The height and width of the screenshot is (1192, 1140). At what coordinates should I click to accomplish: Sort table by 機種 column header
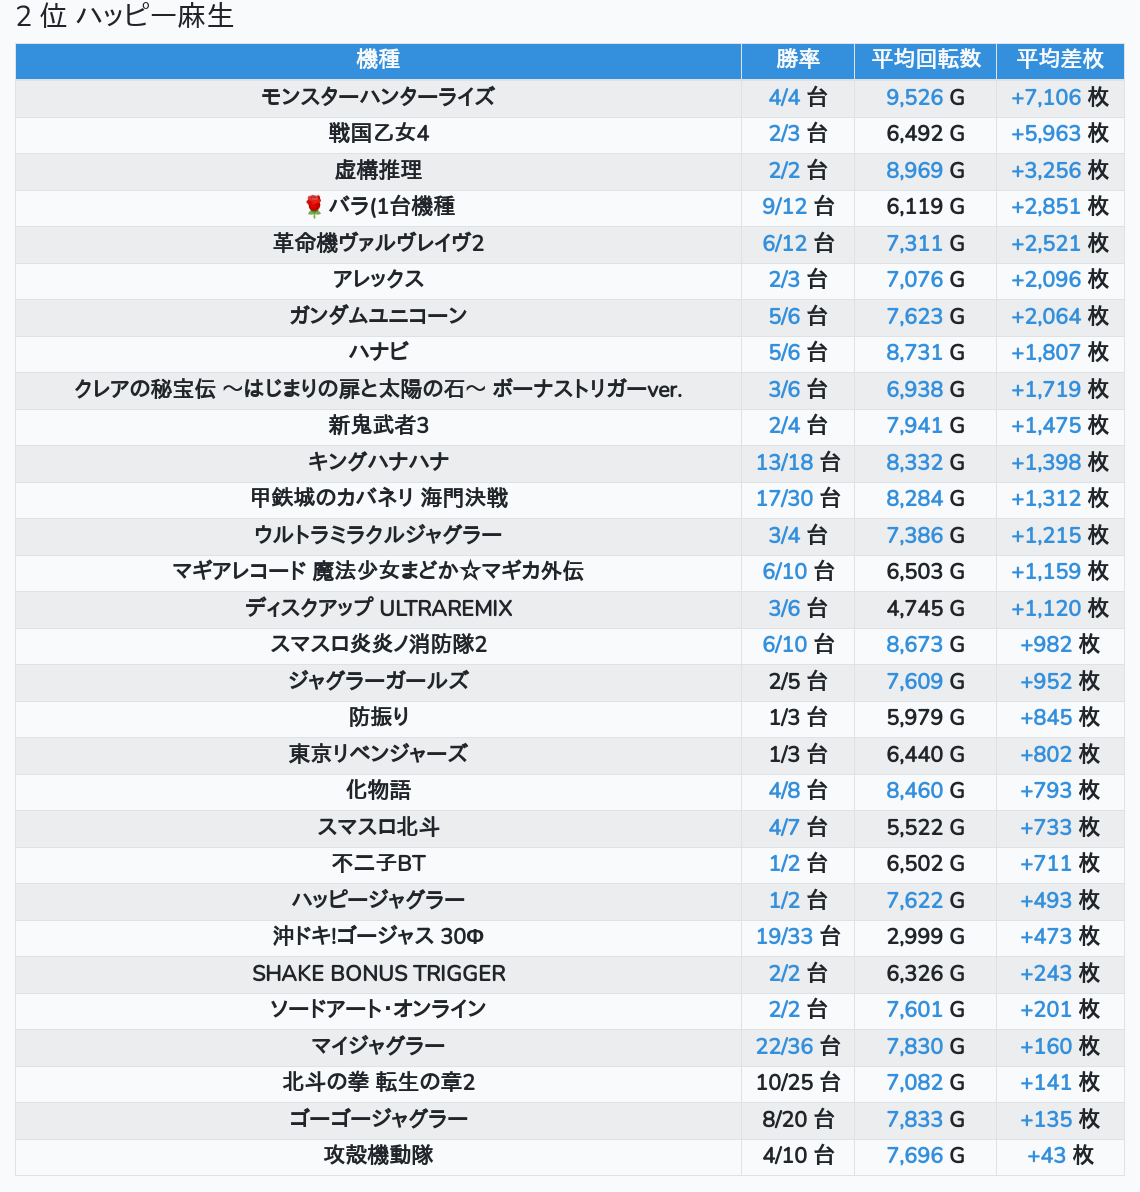[x=378, y=60]
